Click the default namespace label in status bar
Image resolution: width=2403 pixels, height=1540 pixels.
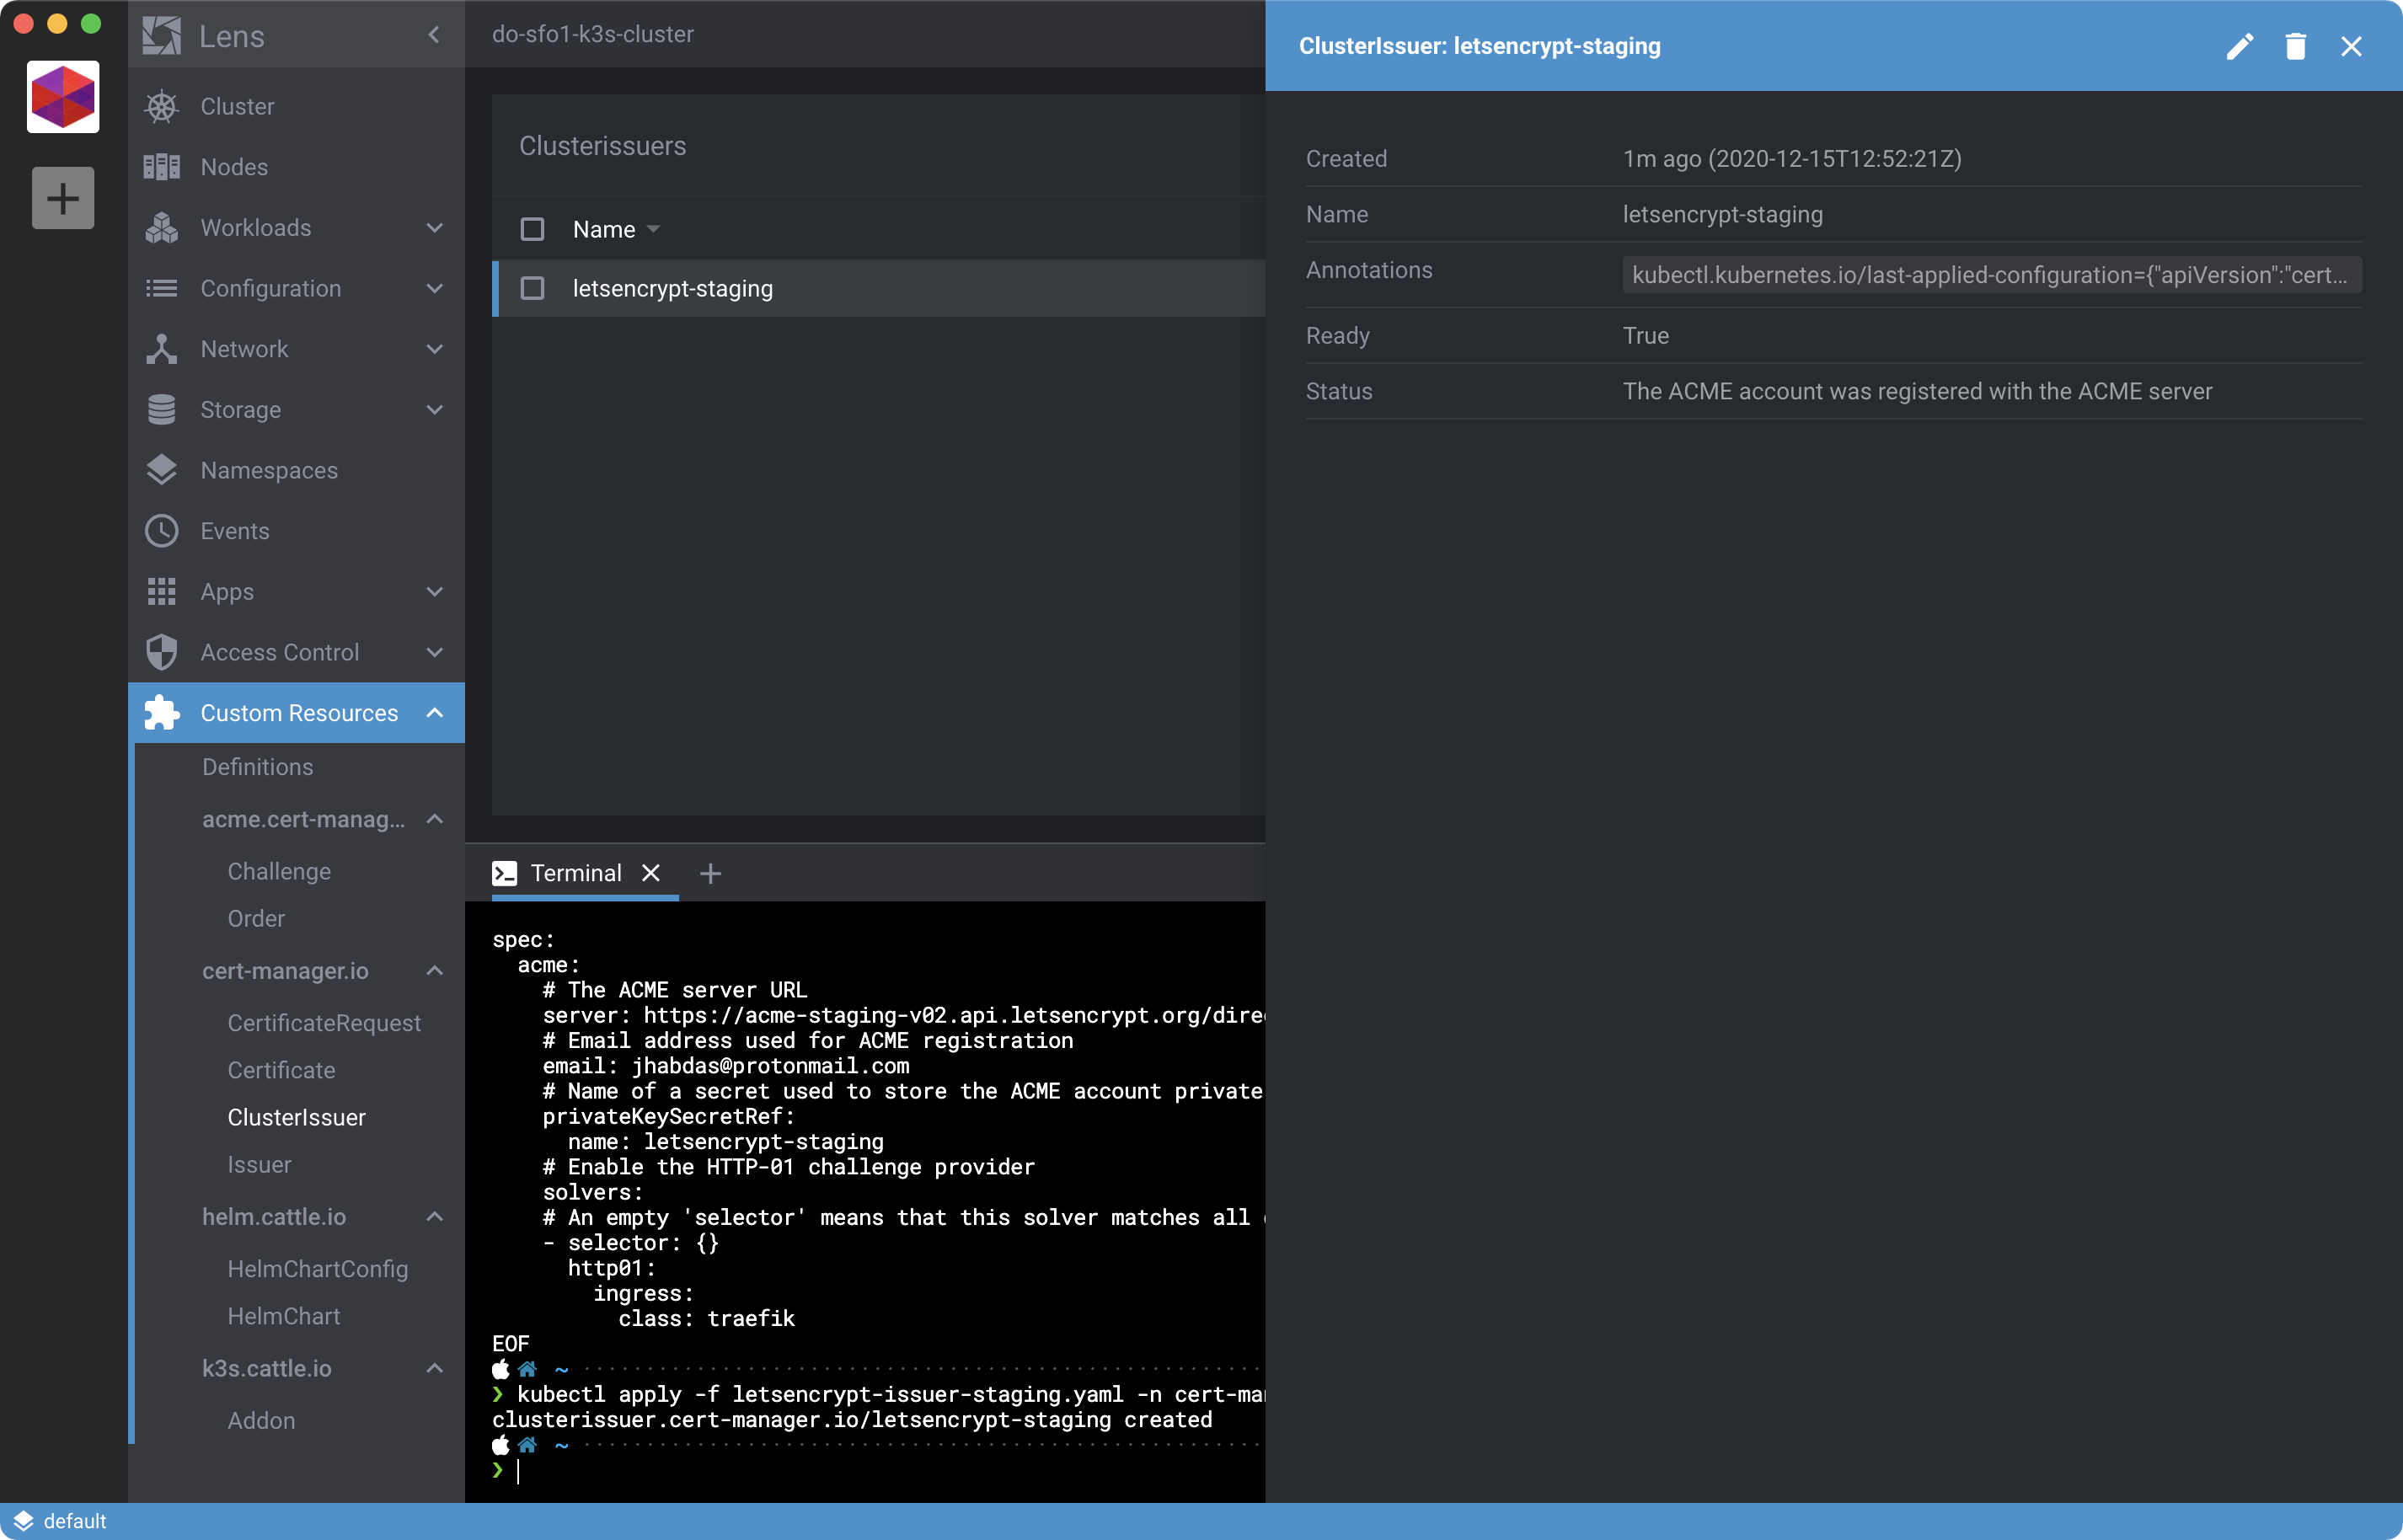(x=75, y=1521)
